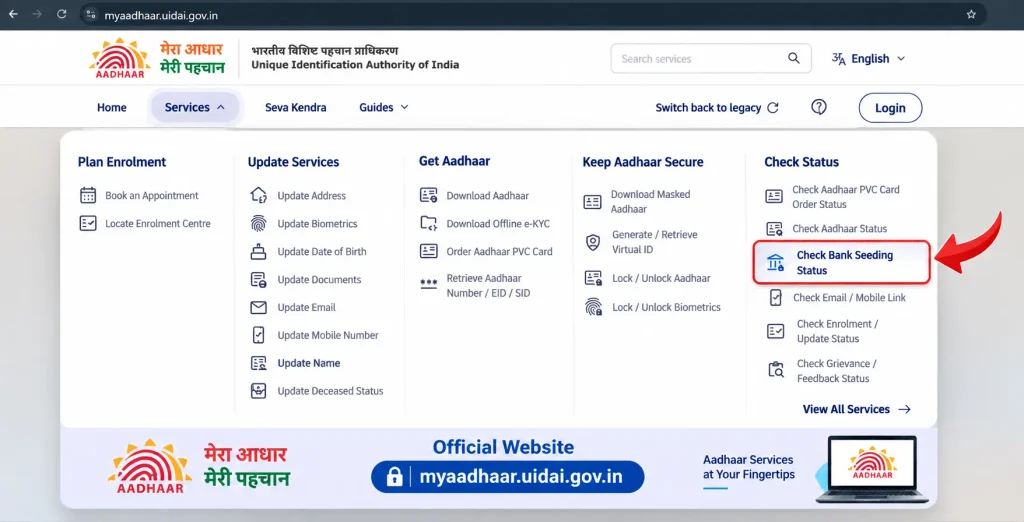Open the English language selector
The height and width of the screenshot is (522, 1024).
[869, 59]
